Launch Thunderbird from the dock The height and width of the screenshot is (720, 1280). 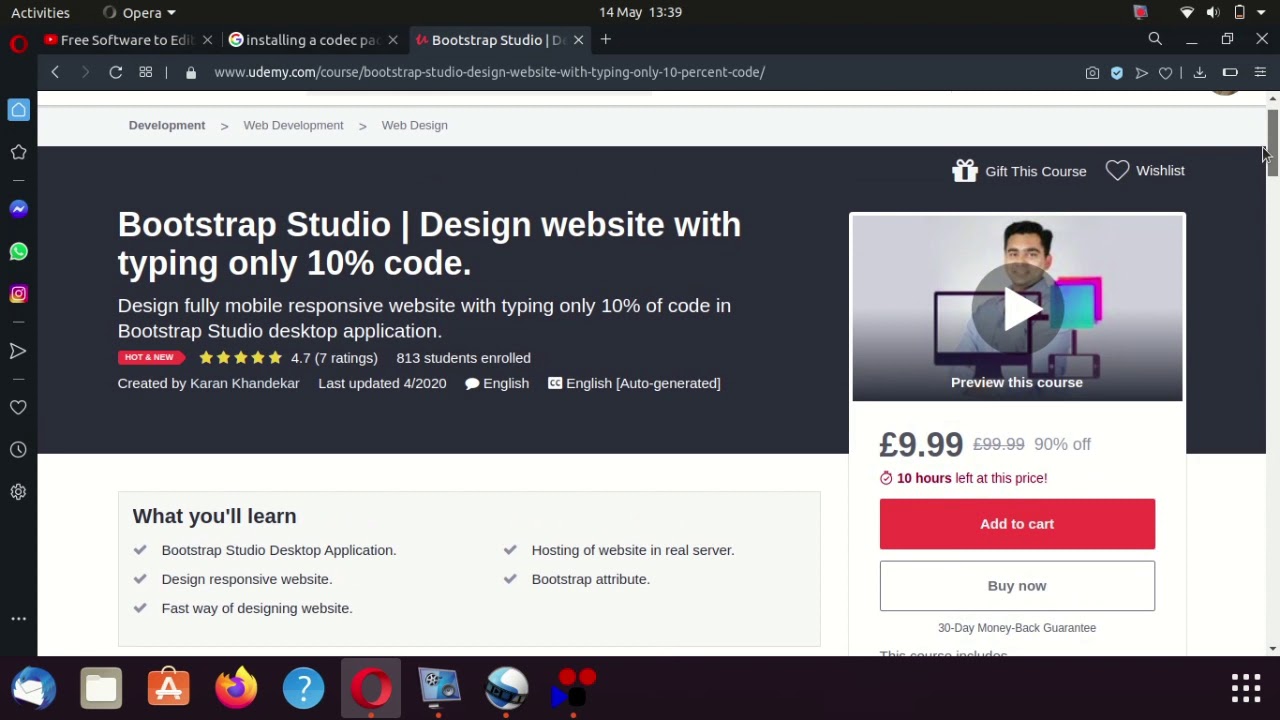tap(34, 688)
